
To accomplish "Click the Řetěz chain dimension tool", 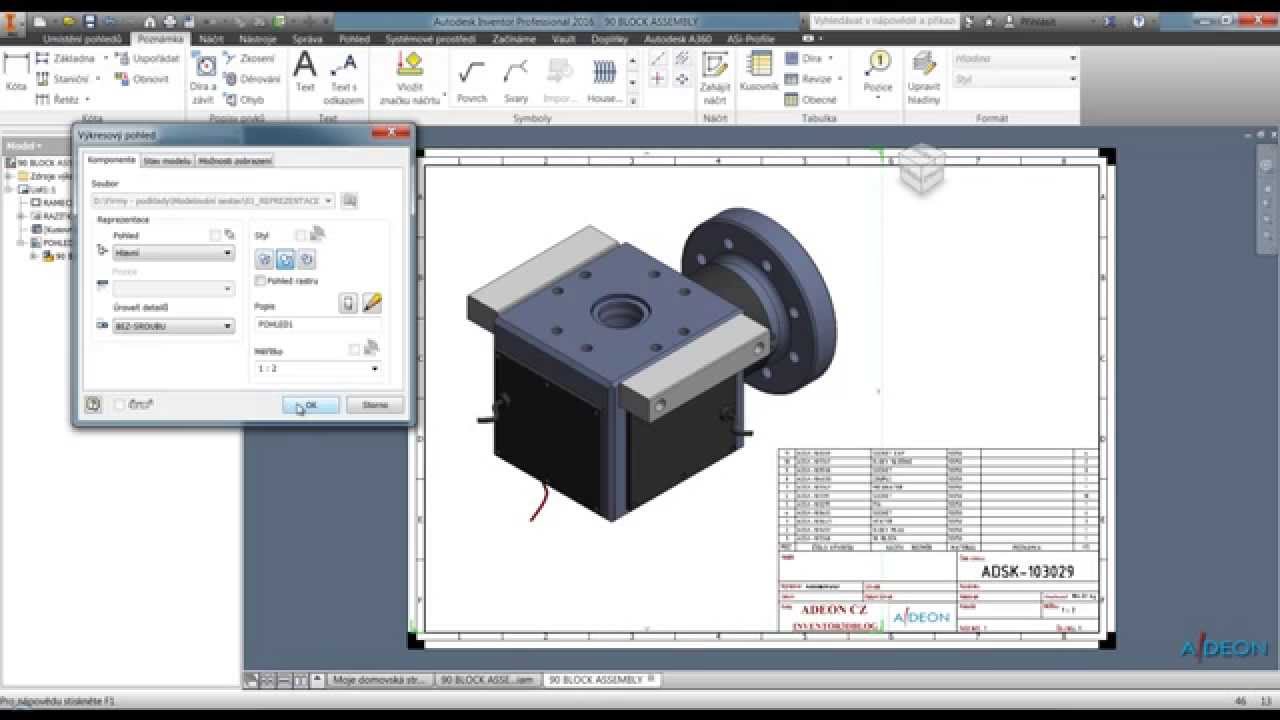I will 57,100.
